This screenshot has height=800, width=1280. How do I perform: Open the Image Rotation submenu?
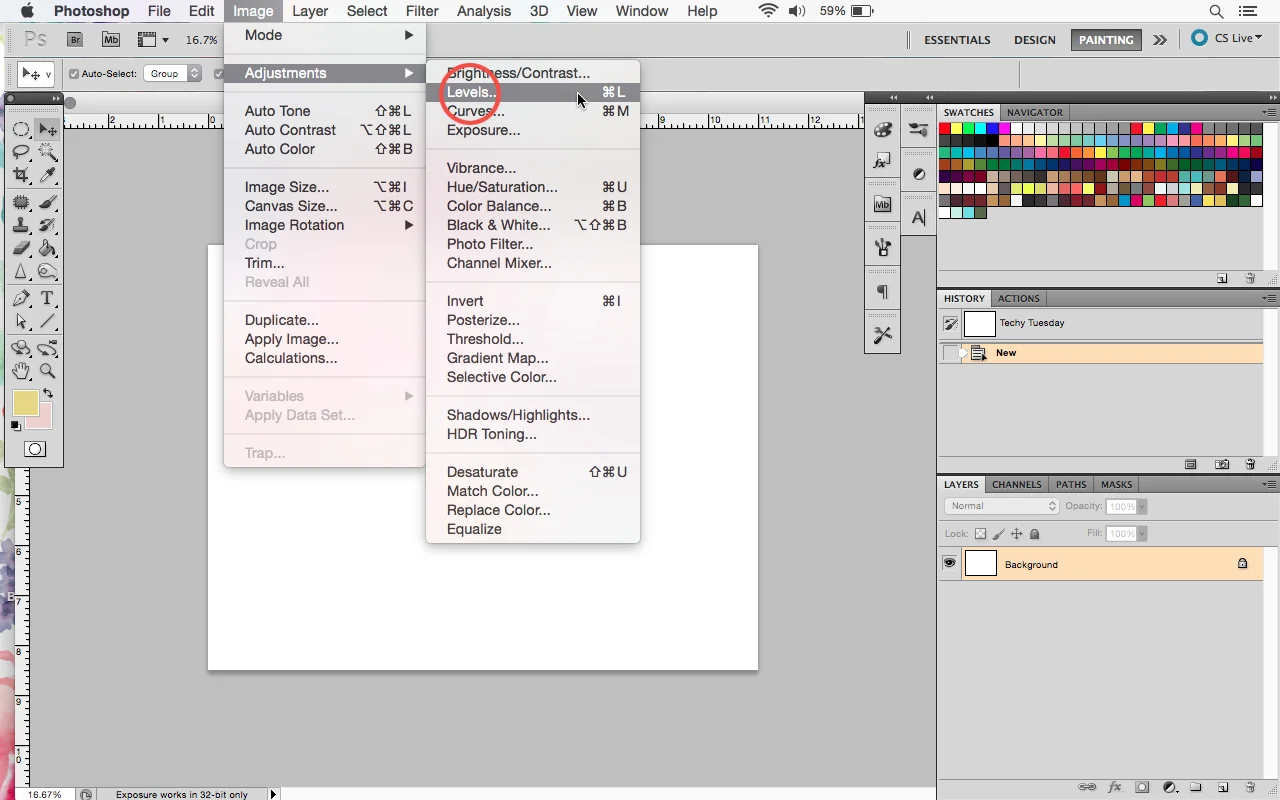coord(325,225)
